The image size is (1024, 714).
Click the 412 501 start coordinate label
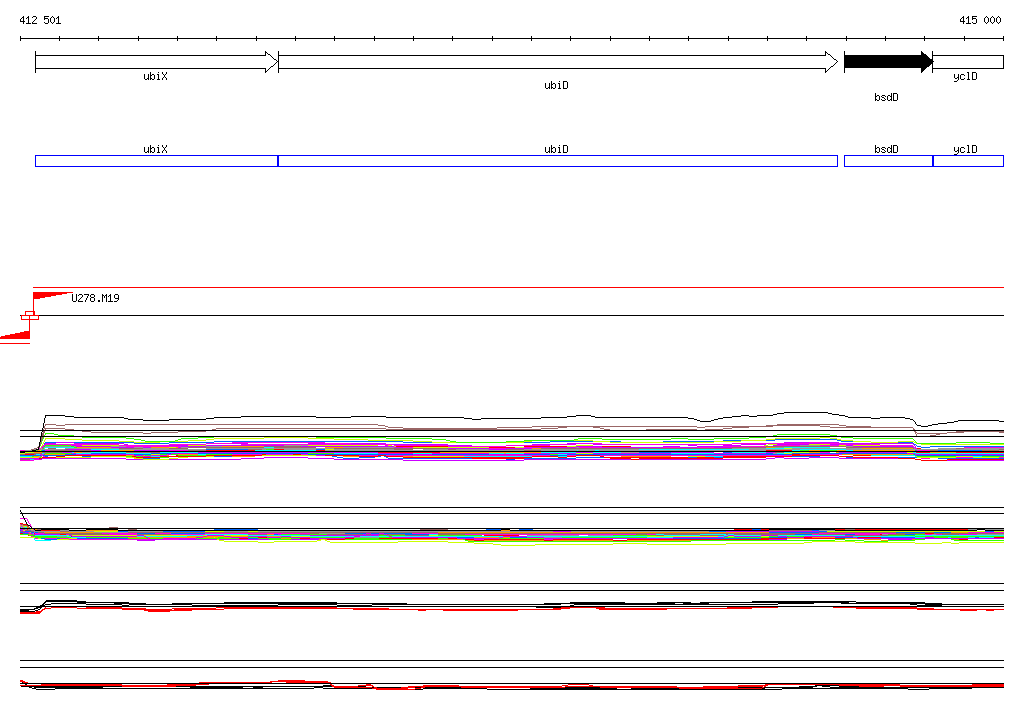(x=40, y=20)
